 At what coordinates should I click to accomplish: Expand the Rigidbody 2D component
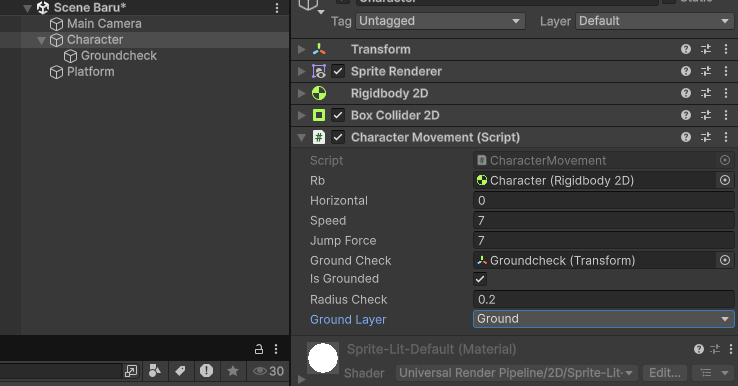[x=302, y=93]
